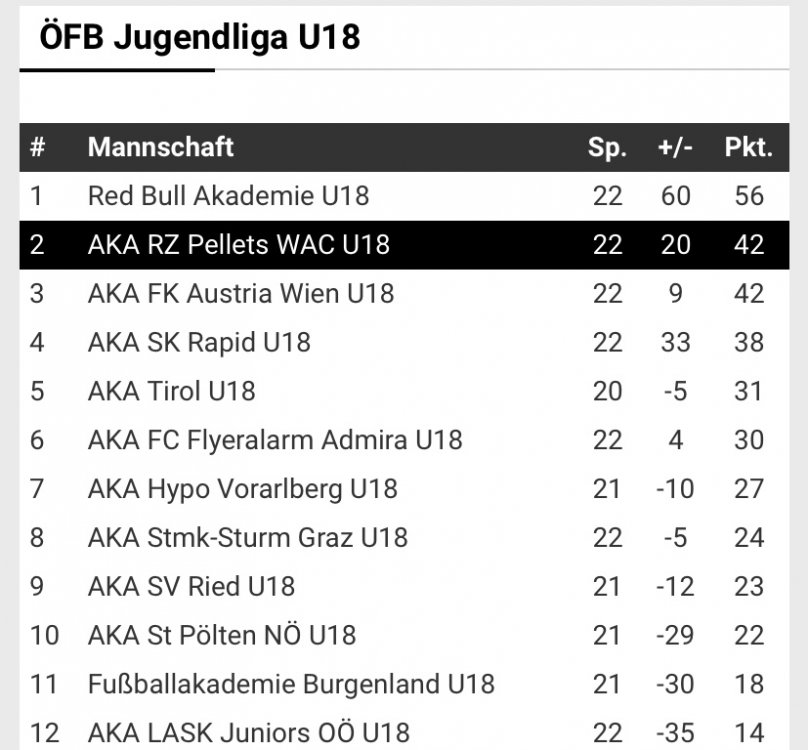Click Red Bull Akademie's 56 points value

[749, 196]
